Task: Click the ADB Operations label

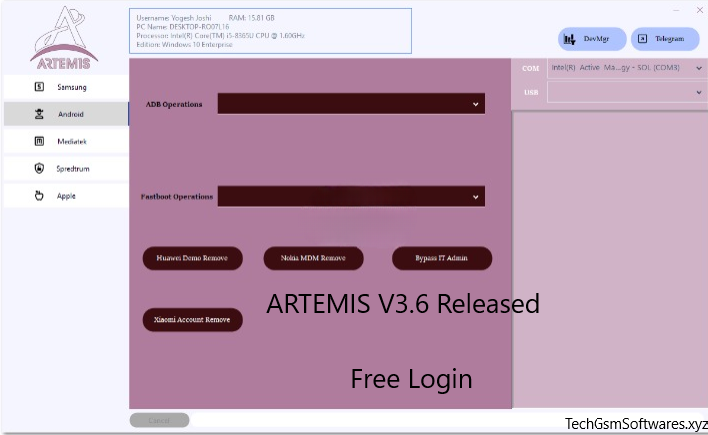Action: pyautogui.click(x=174, y=104)
